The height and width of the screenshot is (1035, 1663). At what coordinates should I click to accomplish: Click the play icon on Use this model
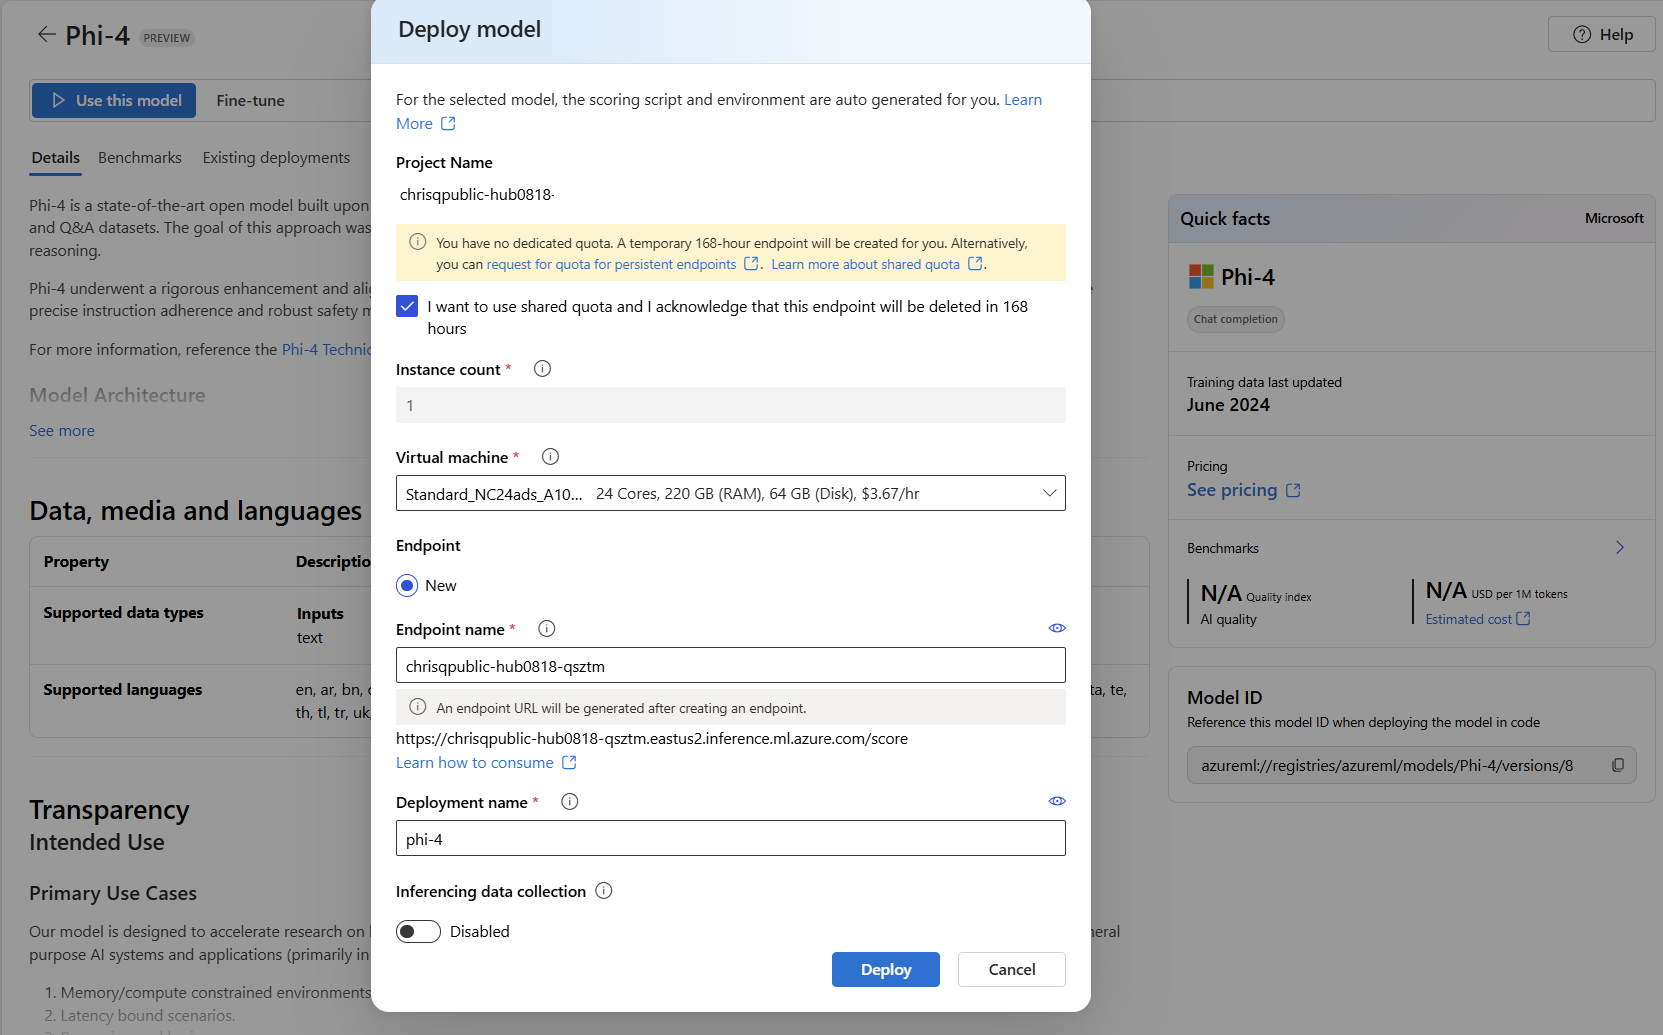(59, 100)
